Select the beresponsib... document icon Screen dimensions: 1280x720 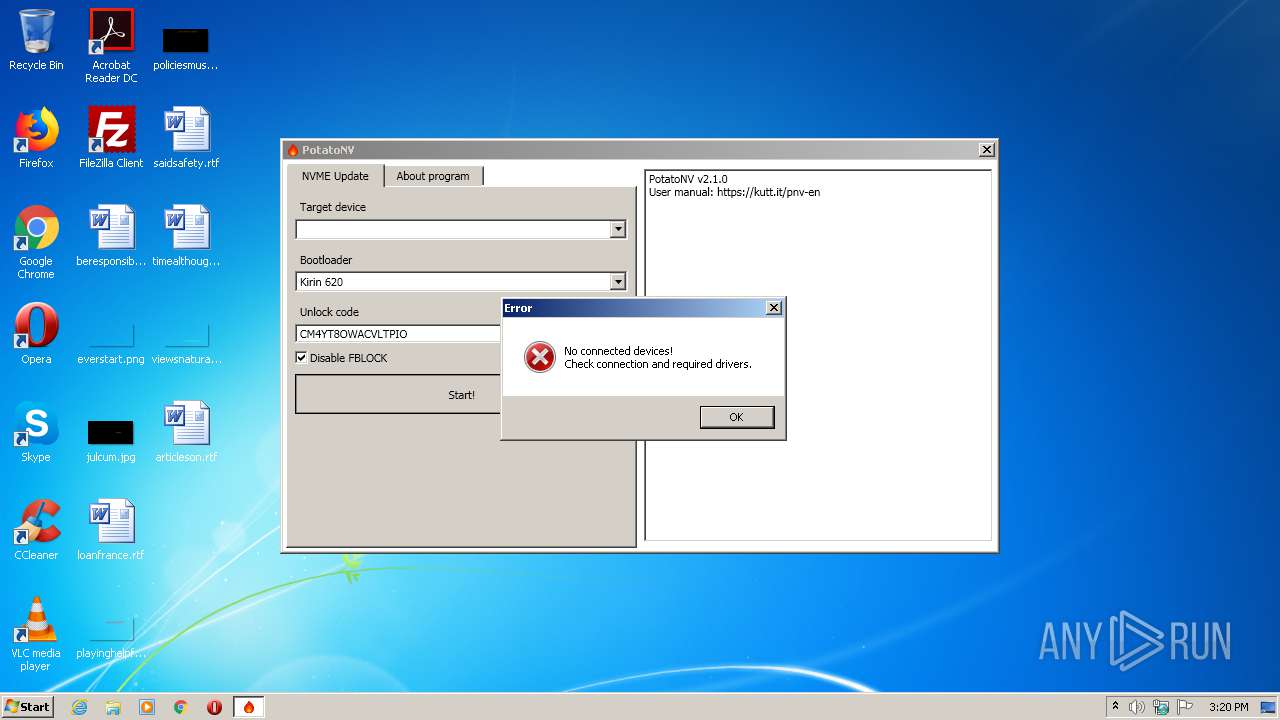pyautogui.click(x=111, y=236)
